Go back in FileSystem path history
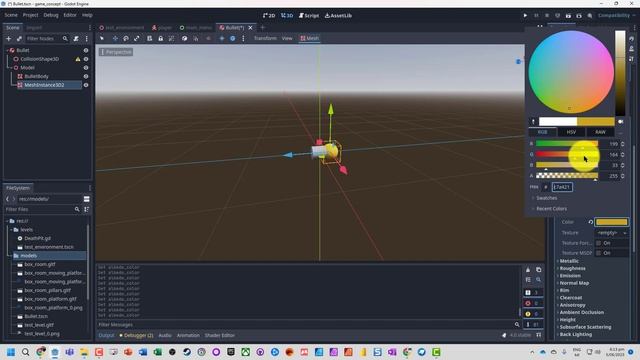Viewport: 640px width, 360px height. click(x=7, y=199)
